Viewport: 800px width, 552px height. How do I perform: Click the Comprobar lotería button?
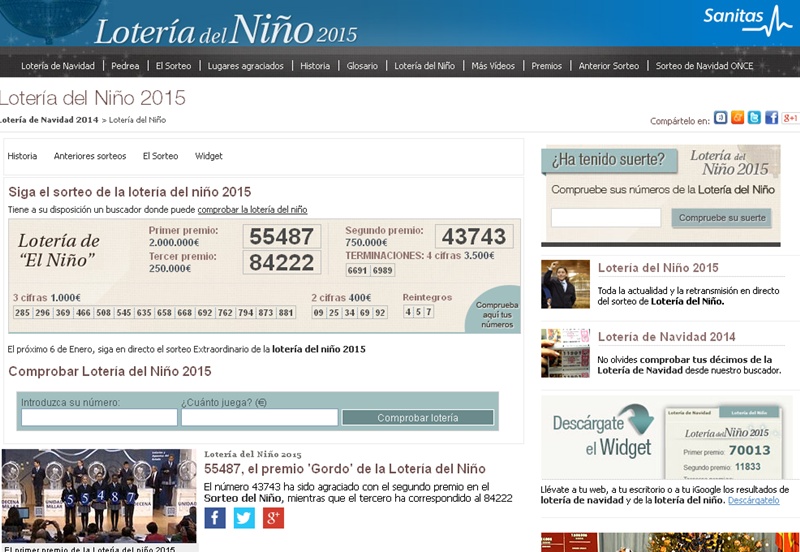point(418,418)
